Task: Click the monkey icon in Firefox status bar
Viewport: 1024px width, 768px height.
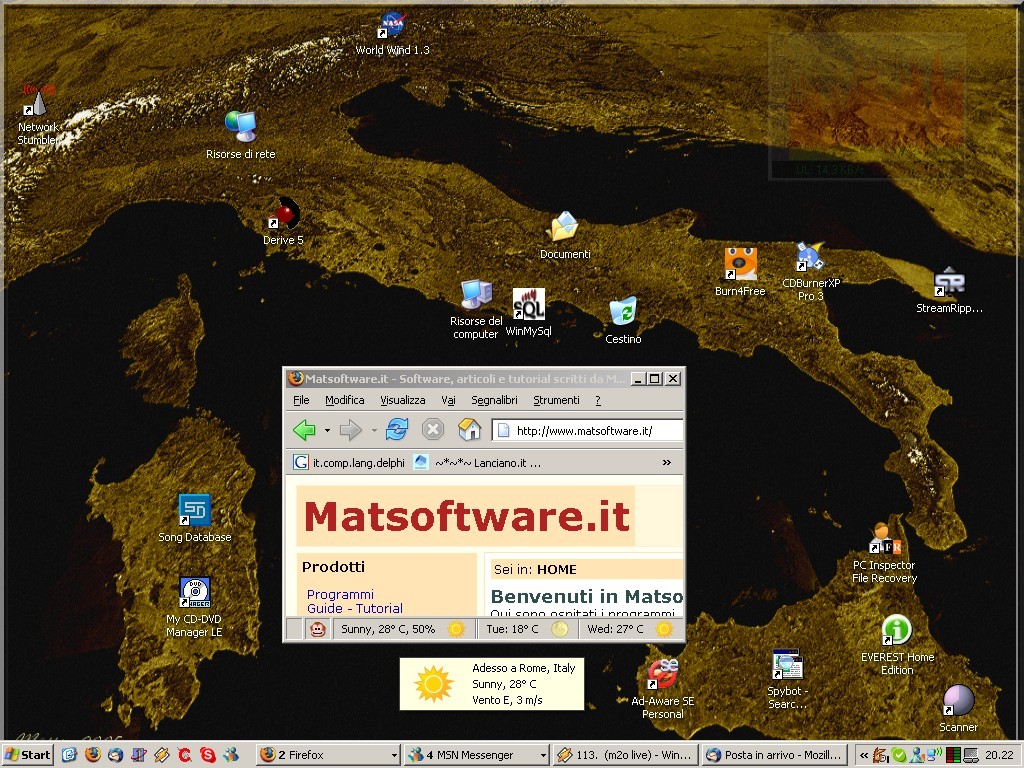Action: (317, 629)
